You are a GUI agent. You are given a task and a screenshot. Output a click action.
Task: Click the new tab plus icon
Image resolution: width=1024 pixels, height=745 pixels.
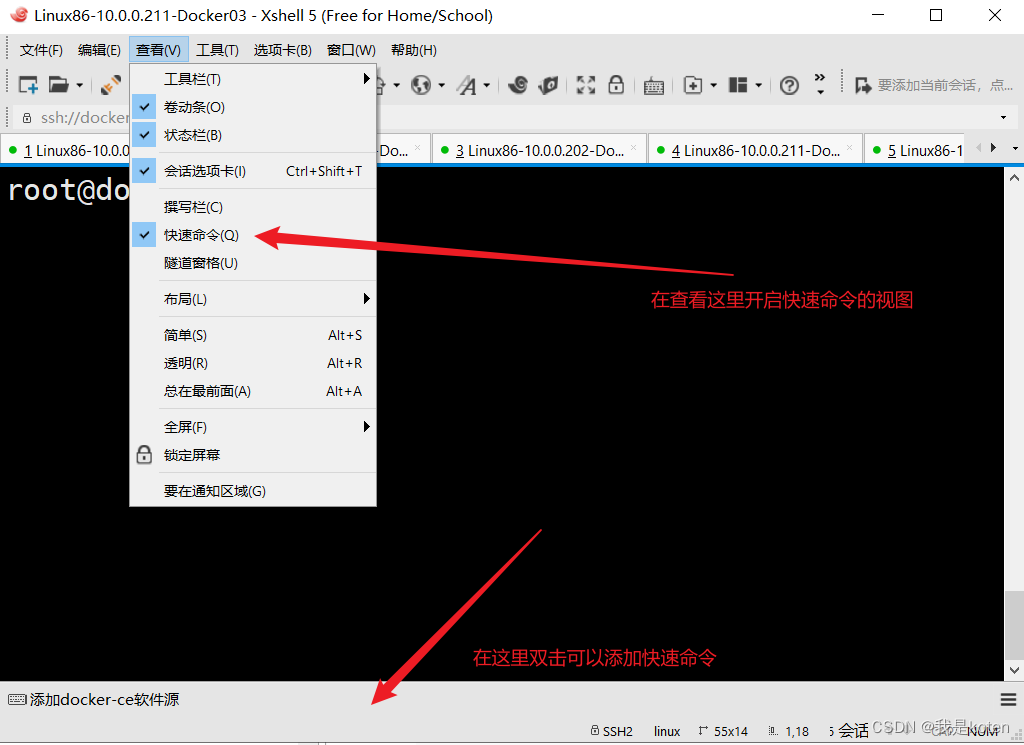click(693, 85)
